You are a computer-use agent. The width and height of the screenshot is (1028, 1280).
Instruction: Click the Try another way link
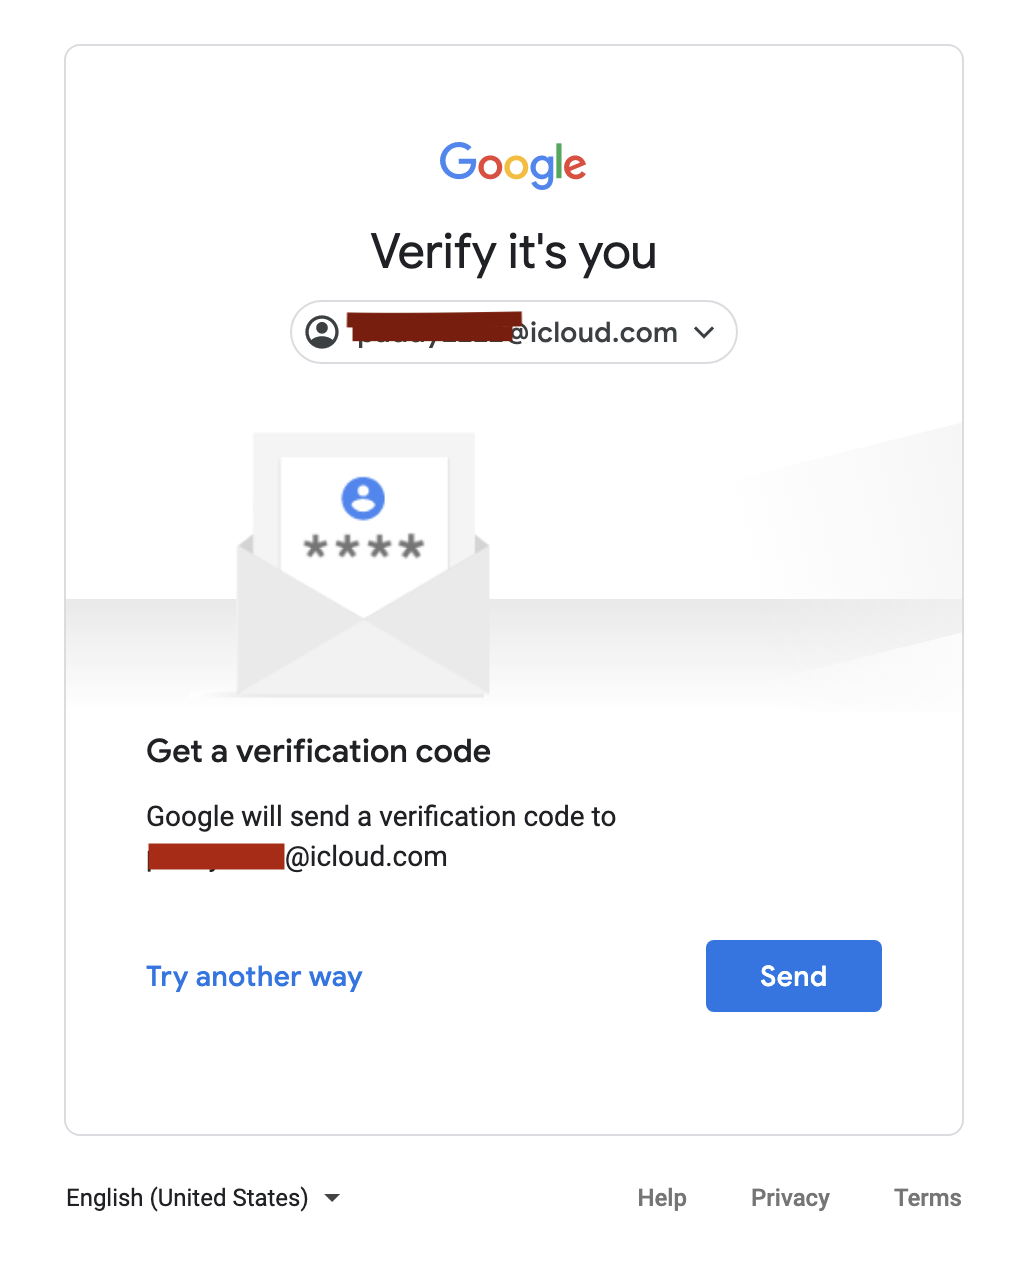coord(254,976)
